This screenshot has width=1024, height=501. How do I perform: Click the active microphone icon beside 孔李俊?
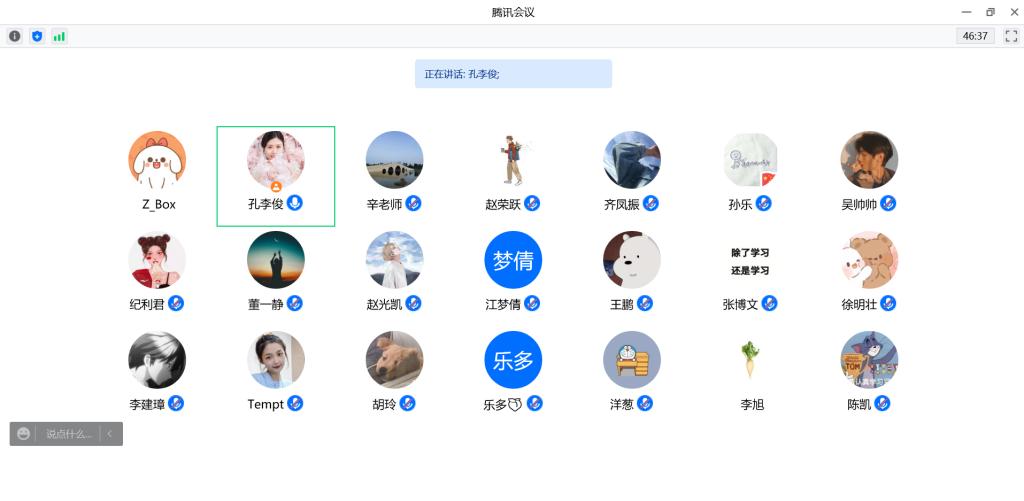tap(295, 203)
